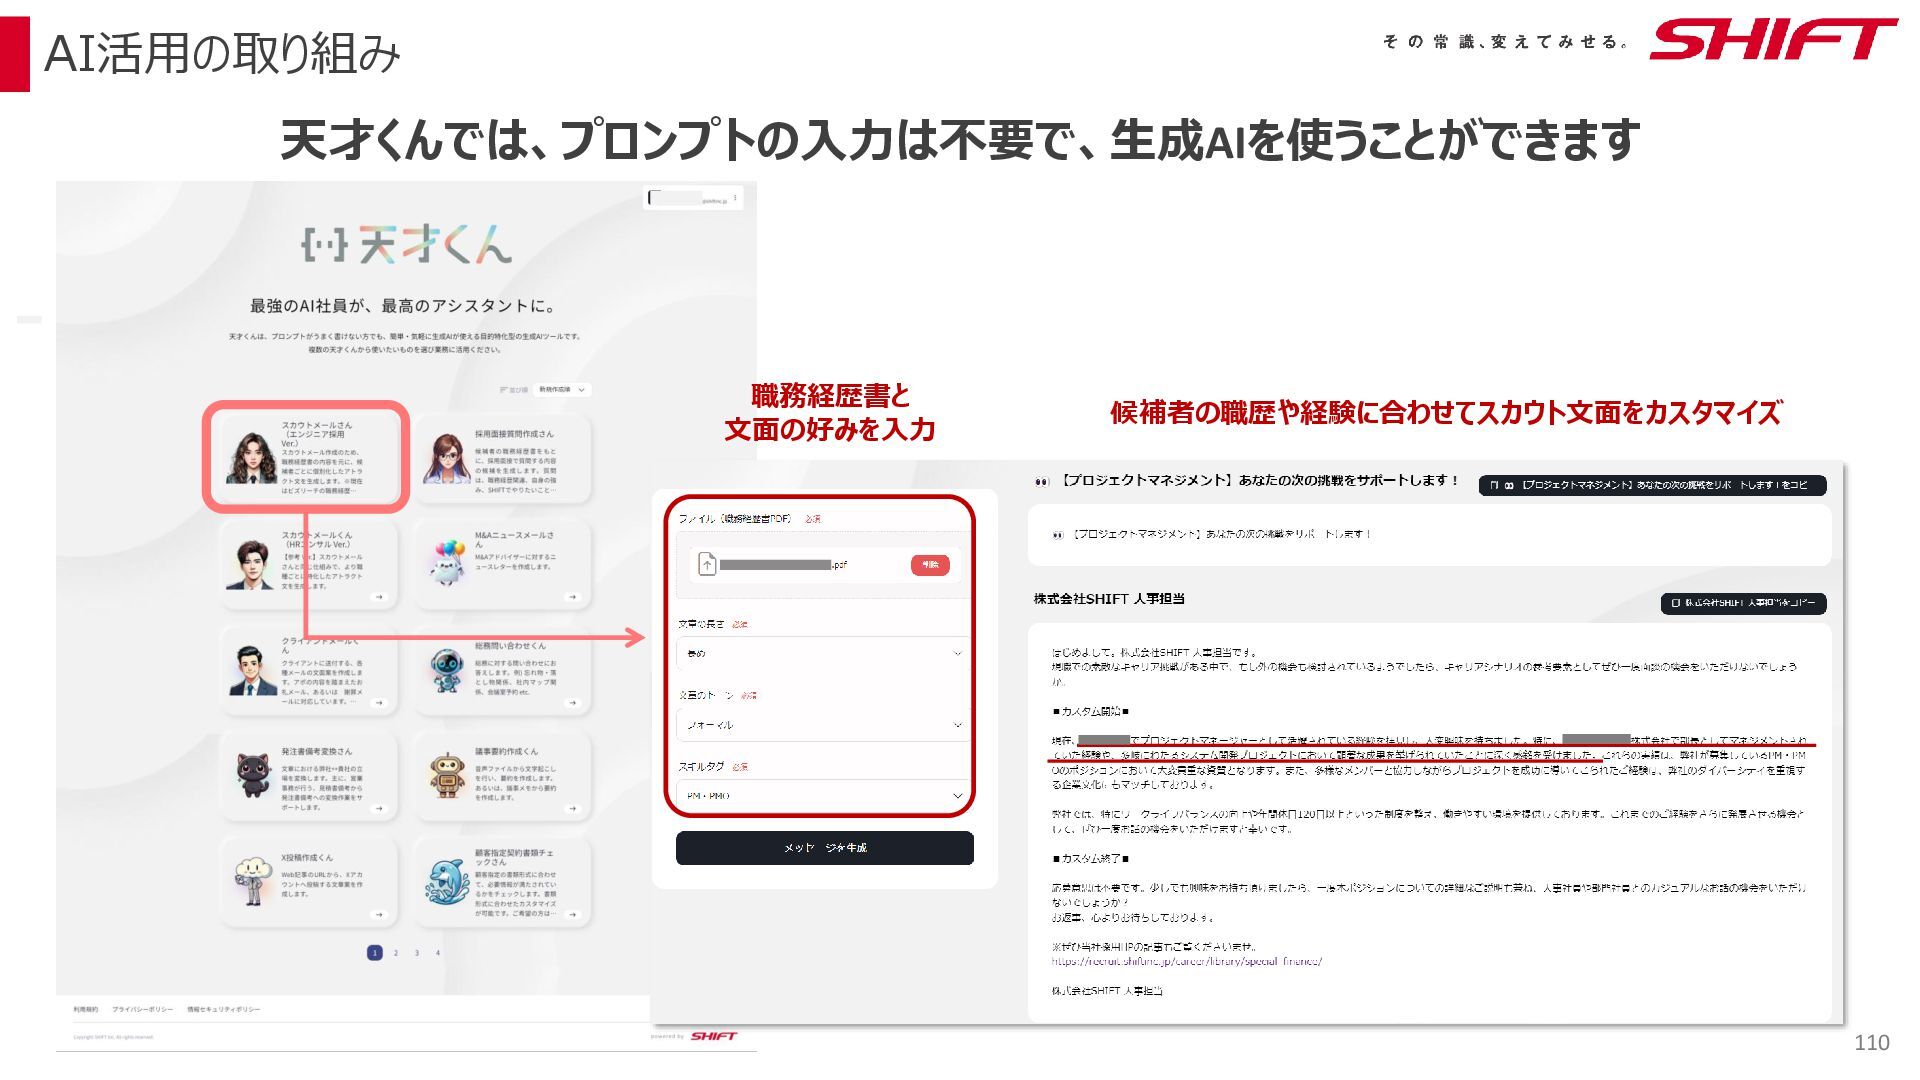The image size is (1920, 1080).
Task: Select the M&Aニュースメールさん balloon mascot icon
Action: [447, 563]
